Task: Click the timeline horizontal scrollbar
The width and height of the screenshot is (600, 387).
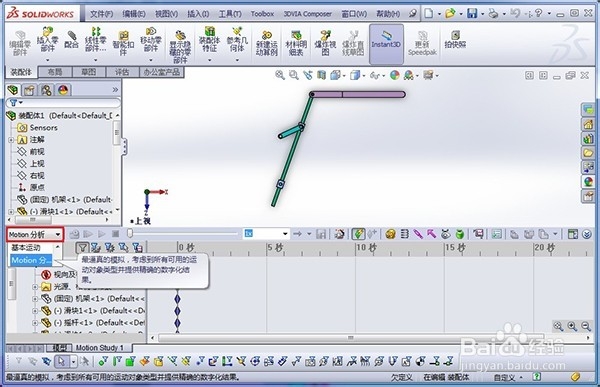Action: coord(351,338)
